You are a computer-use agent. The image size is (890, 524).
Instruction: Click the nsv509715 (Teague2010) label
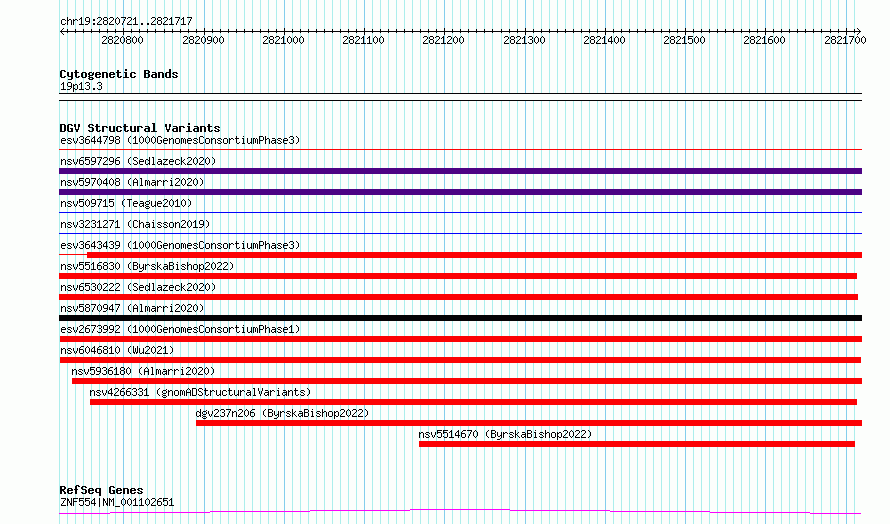click(x=126, y=203)
